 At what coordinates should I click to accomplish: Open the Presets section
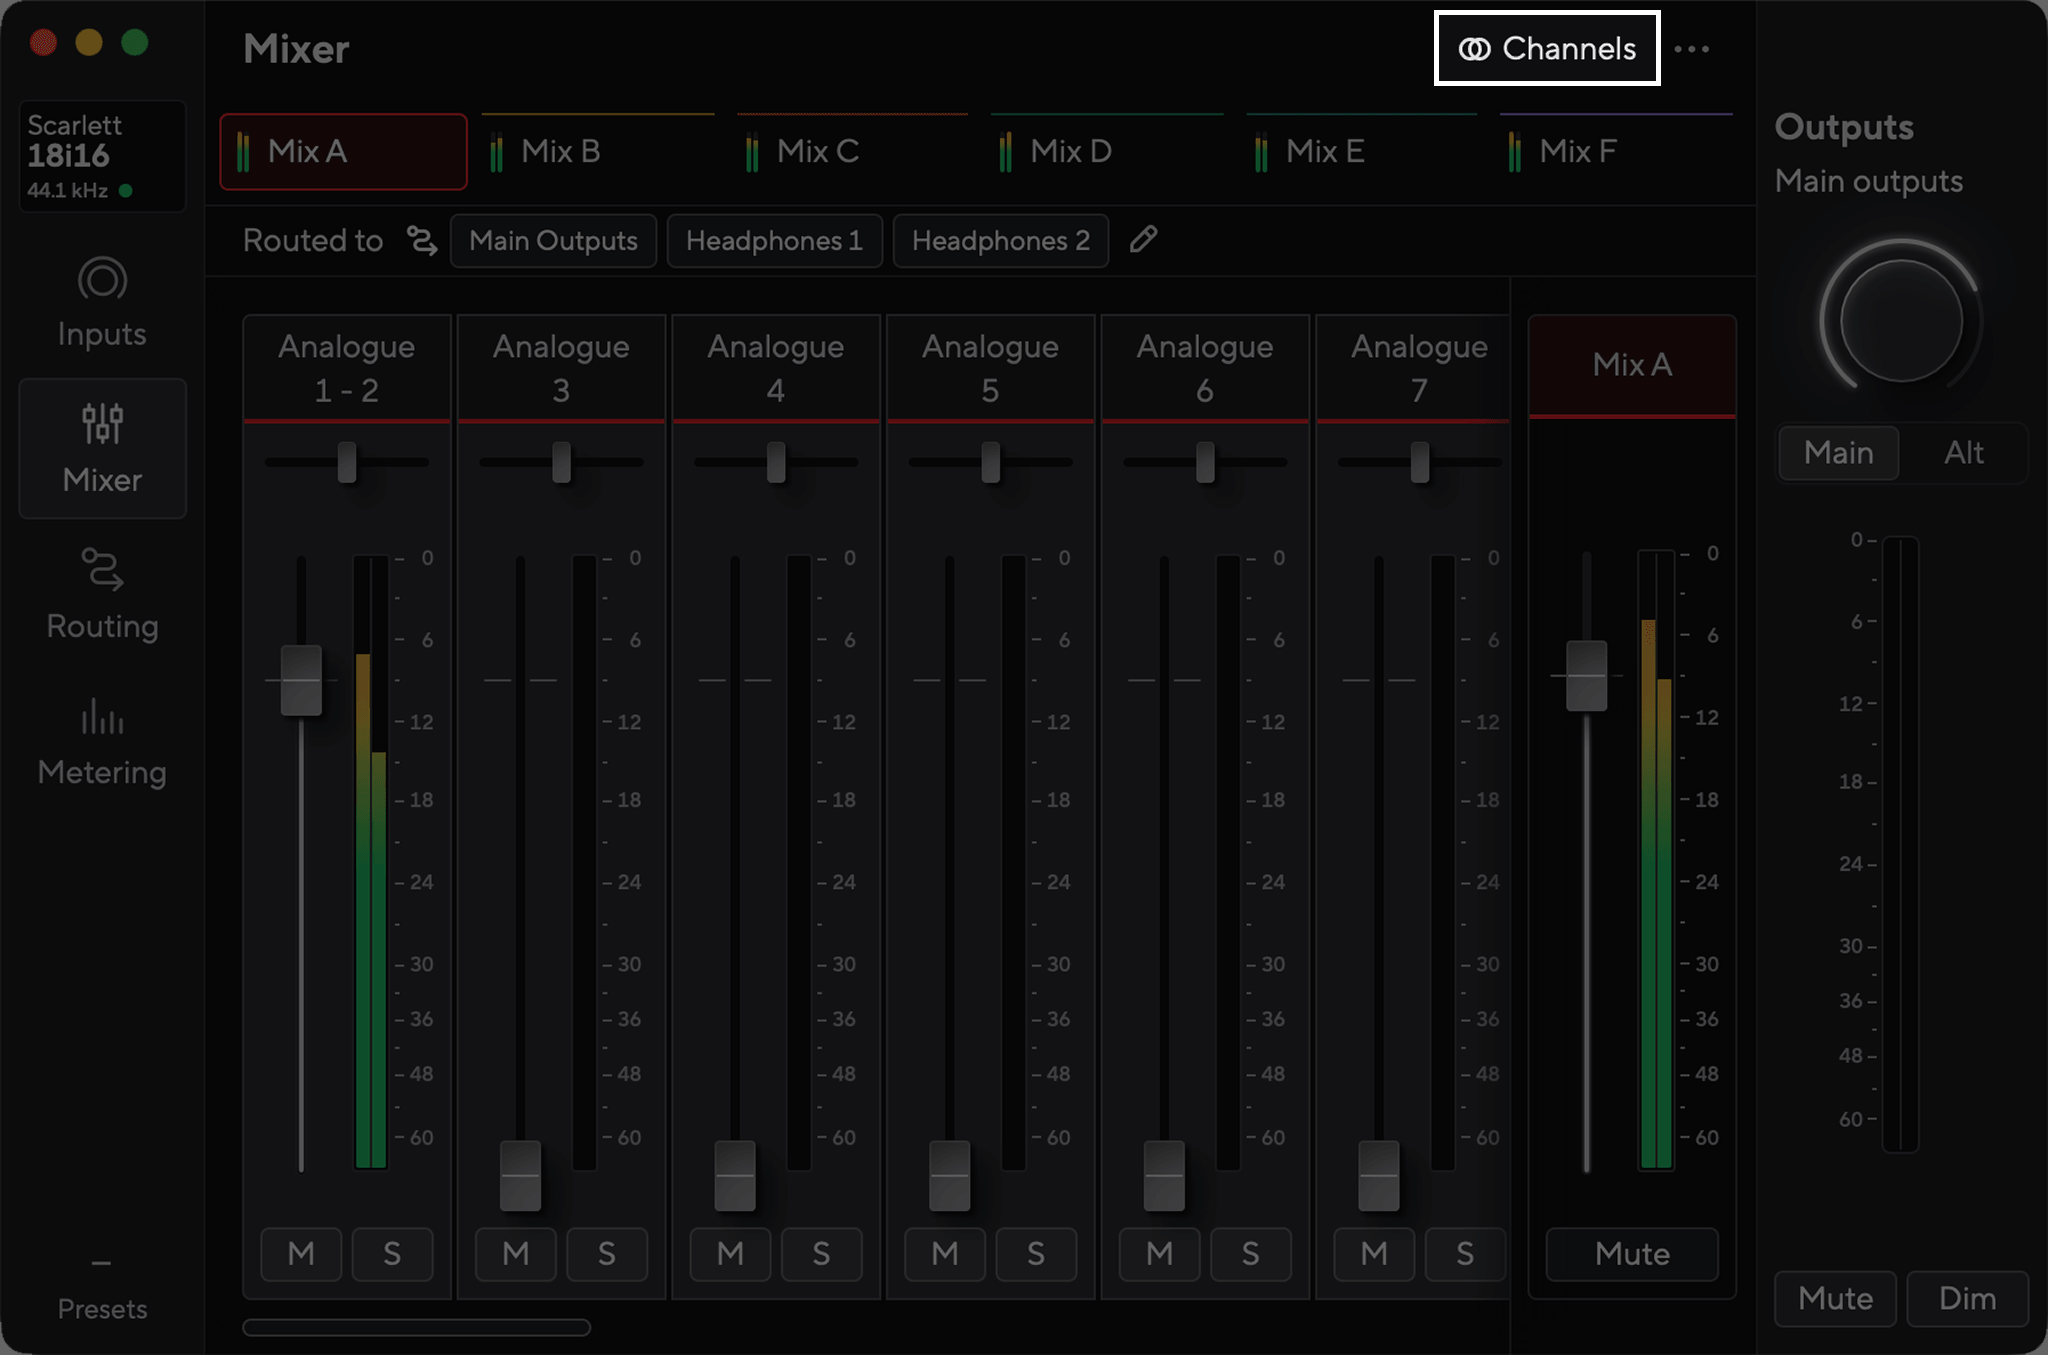(x=102, y=1290)
